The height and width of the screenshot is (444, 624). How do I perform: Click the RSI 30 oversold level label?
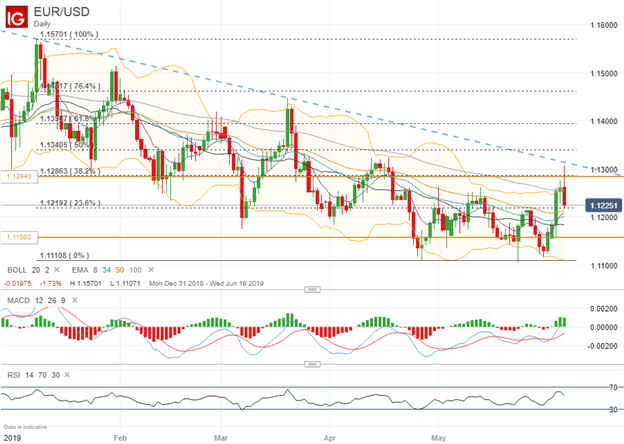tap(613, 409)
